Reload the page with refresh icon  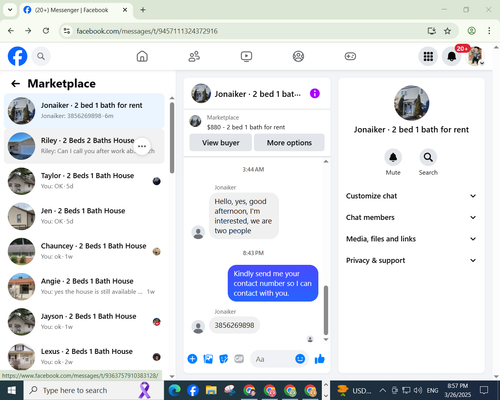pyautogui.click(x=46, y=31)
